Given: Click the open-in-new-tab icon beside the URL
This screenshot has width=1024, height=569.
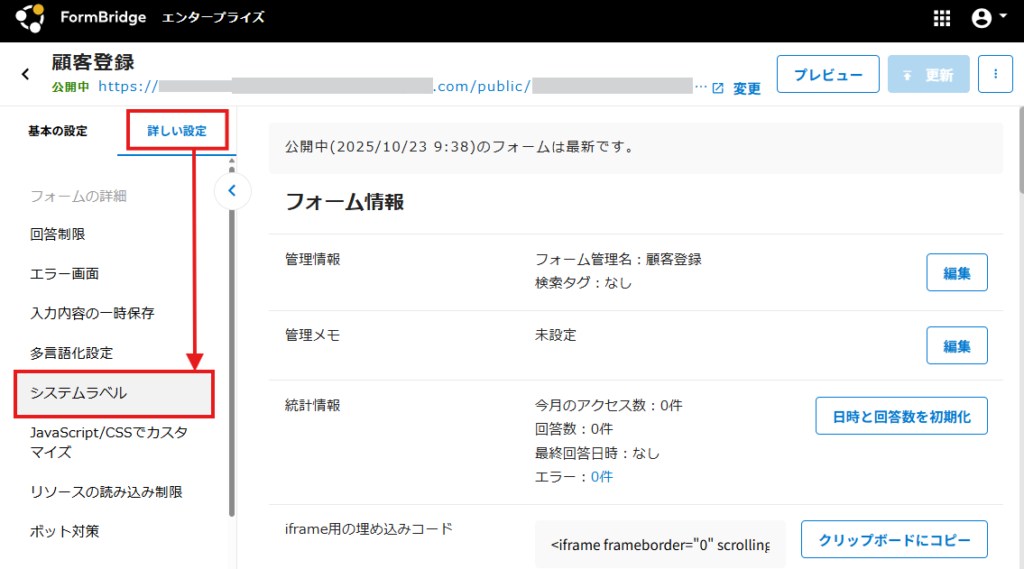Looking at the screenshot, I should pyautogui.click(x=718, y=88).
